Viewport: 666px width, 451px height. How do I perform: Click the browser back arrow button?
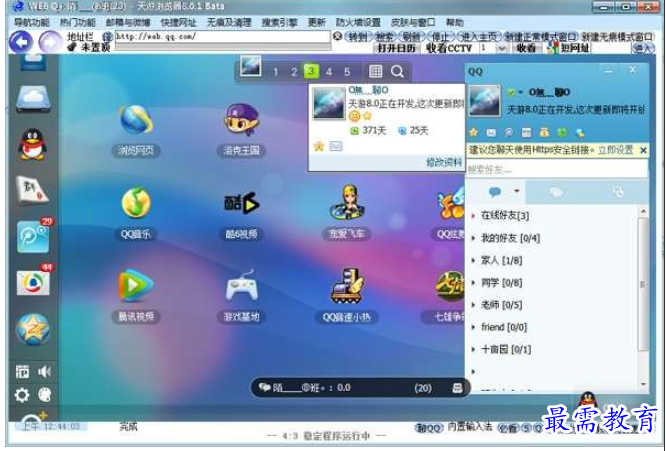coord(20,42)
